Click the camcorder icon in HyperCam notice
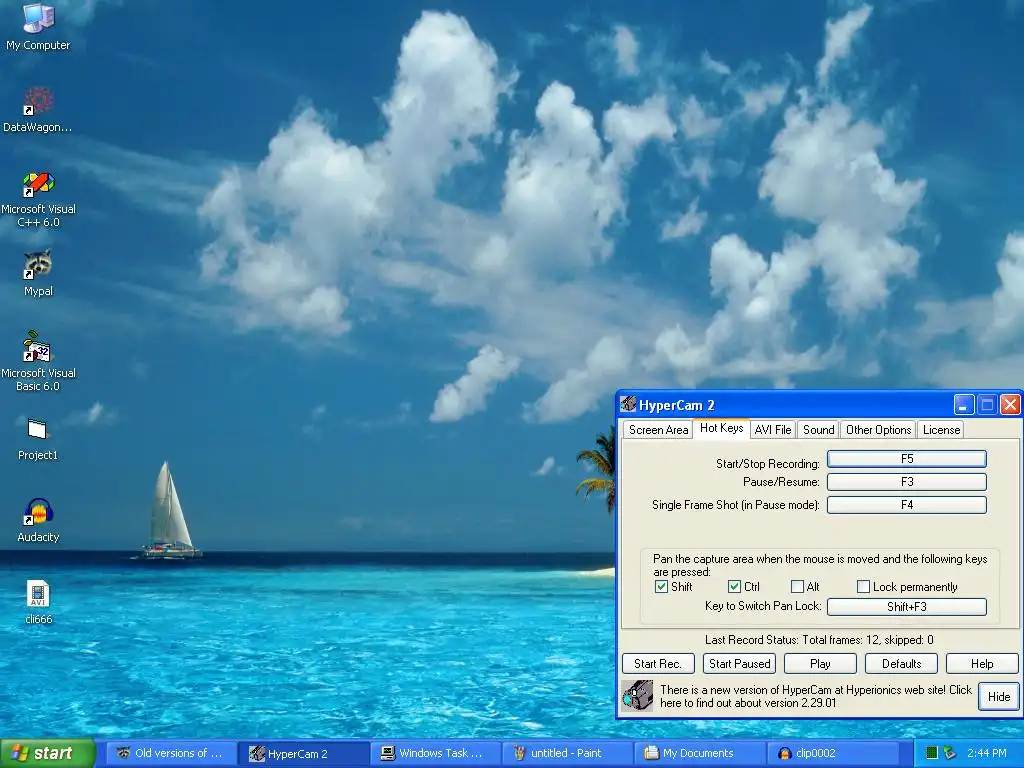 637,696
